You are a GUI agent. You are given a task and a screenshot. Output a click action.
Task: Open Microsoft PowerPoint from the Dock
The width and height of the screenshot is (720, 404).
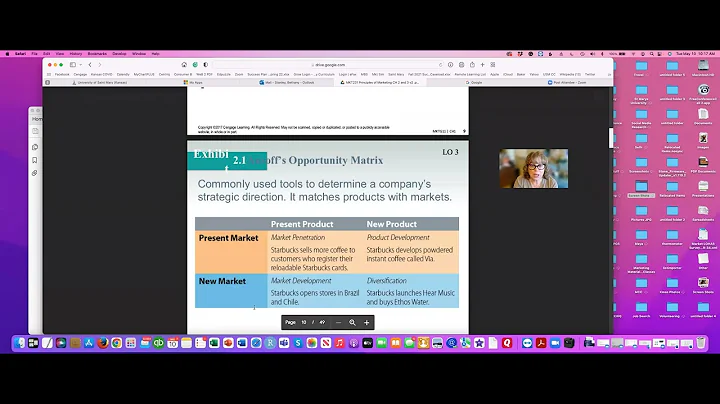pyautogui.click(x=228, y=343)
